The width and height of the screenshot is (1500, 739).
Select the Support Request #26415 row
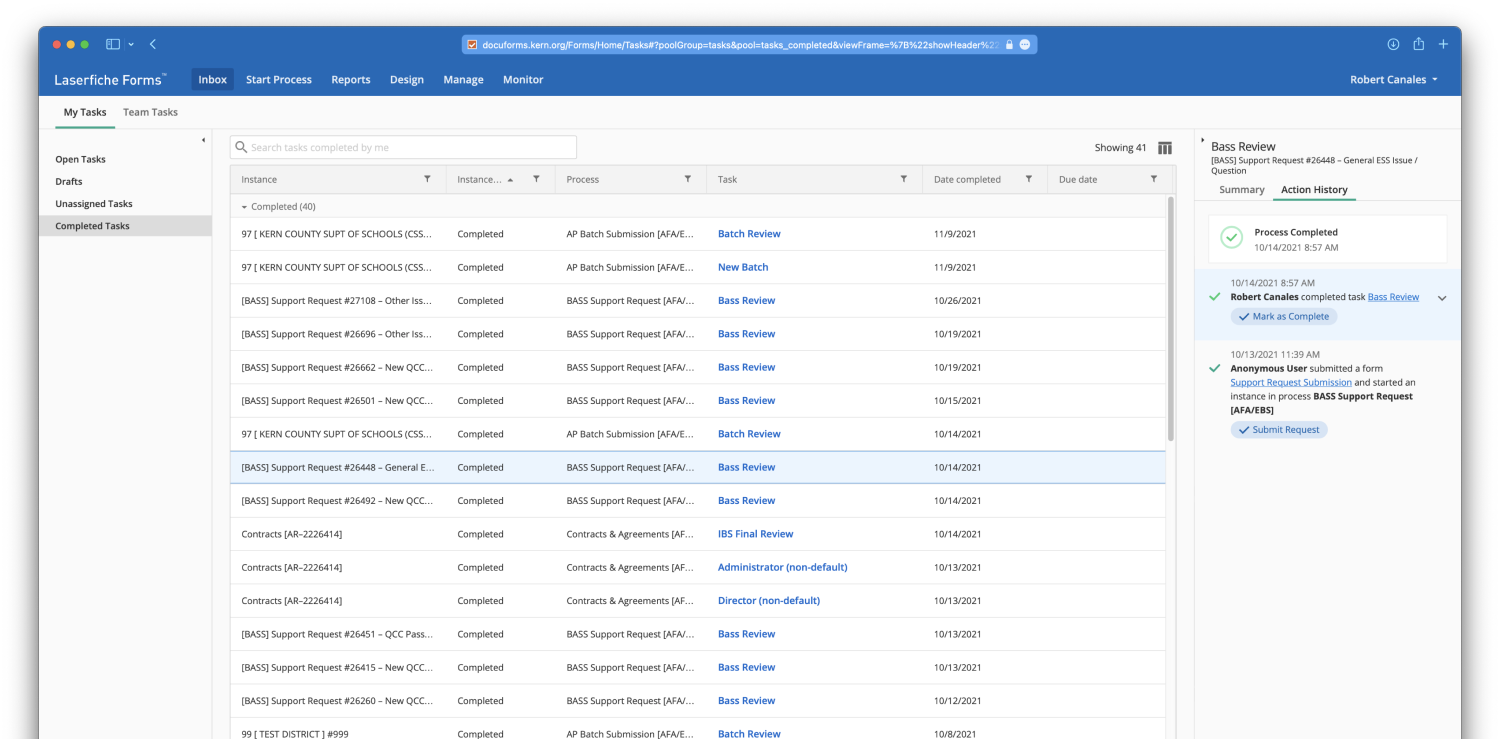coord(698,668)
